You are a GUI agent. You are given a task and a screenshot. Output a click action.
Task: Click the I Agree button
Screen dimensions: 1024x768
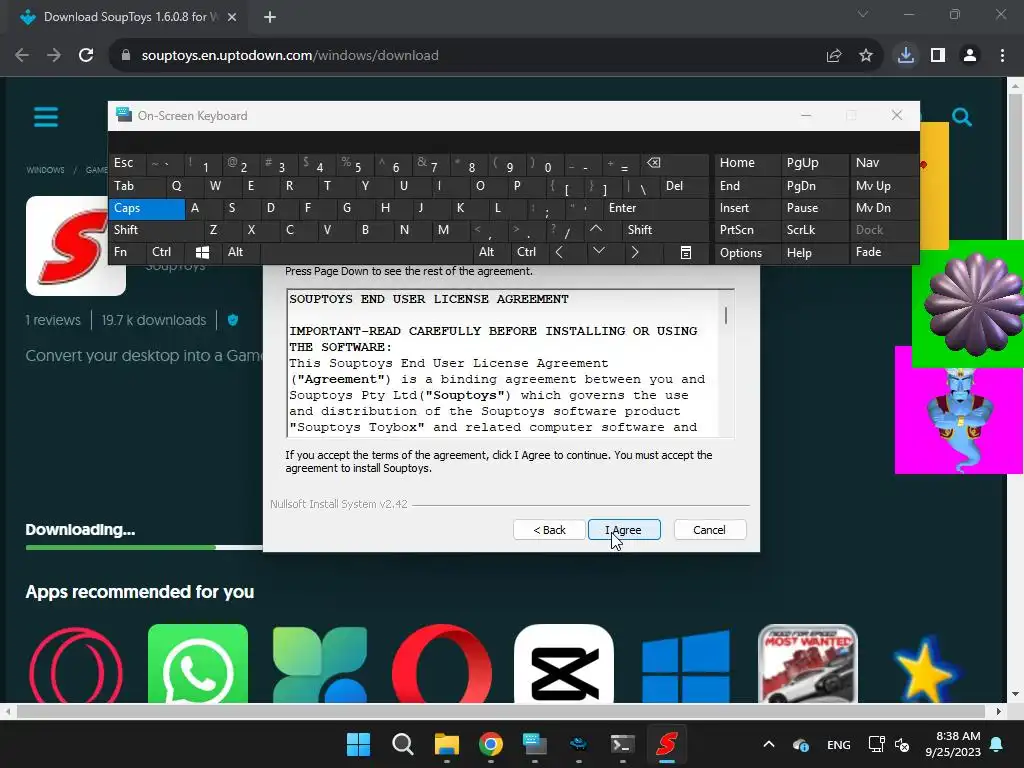click(x=624, y=530)
